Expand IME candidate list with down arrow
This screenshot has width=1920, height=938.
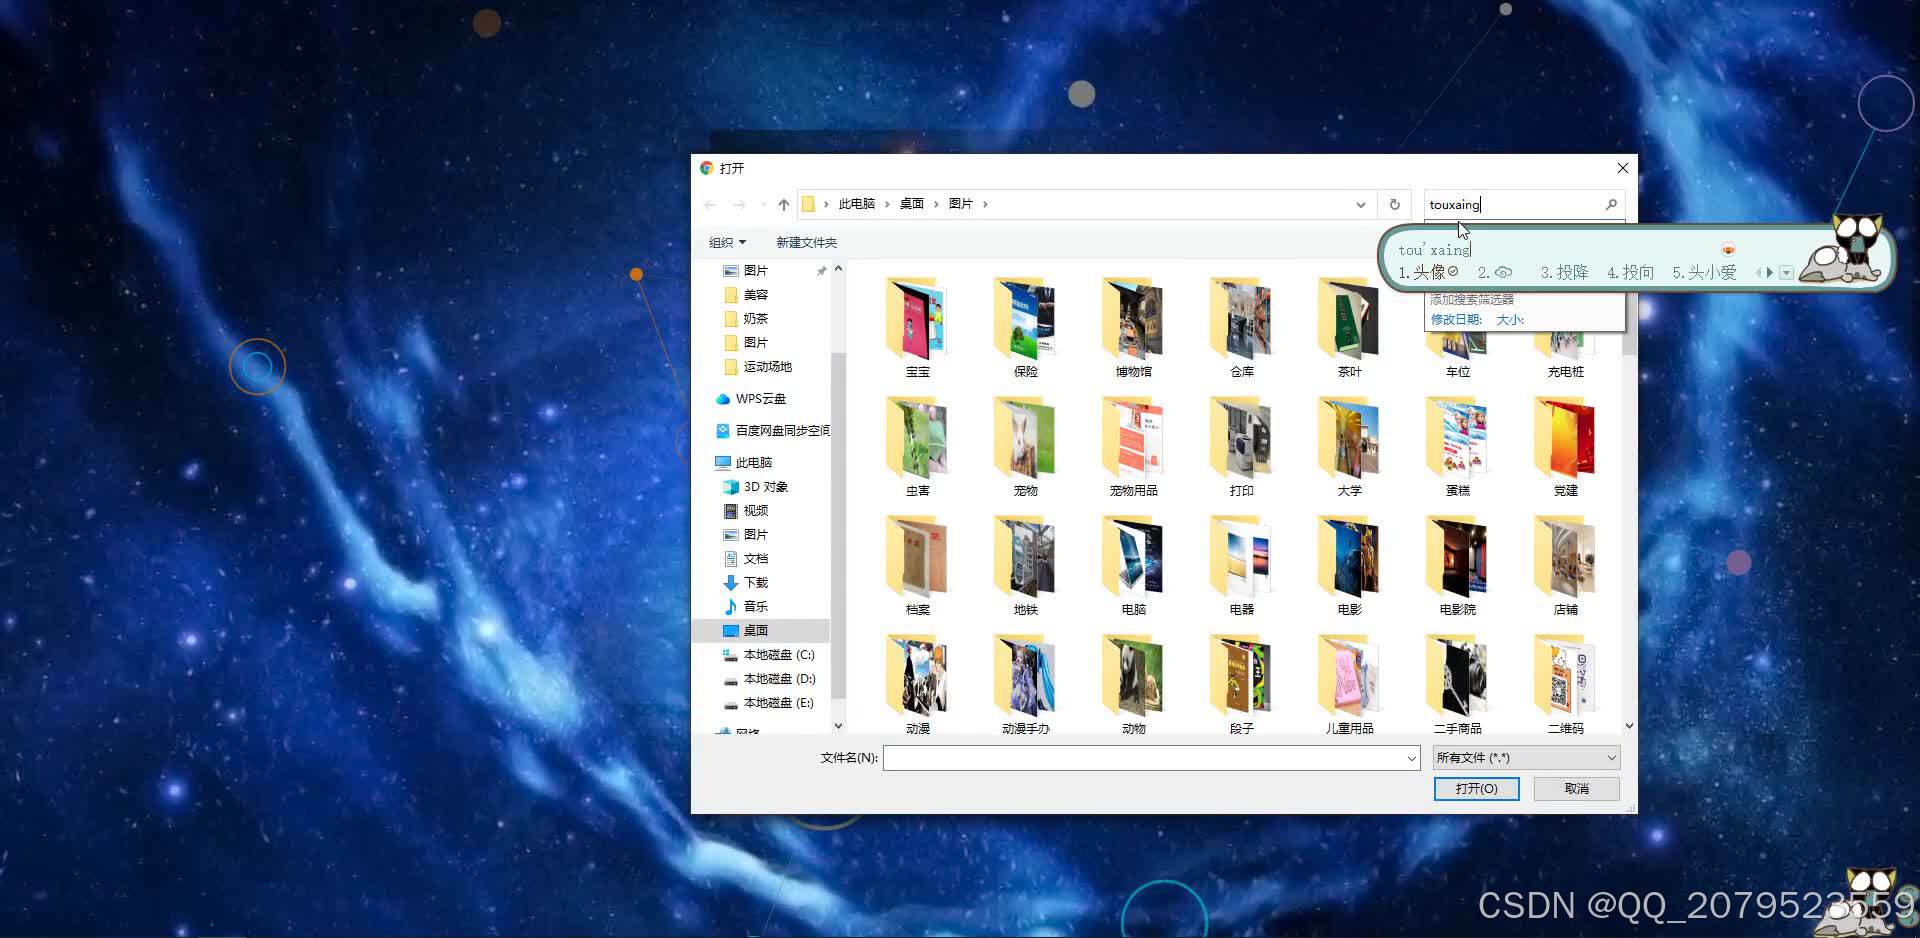coord(1786,272)
